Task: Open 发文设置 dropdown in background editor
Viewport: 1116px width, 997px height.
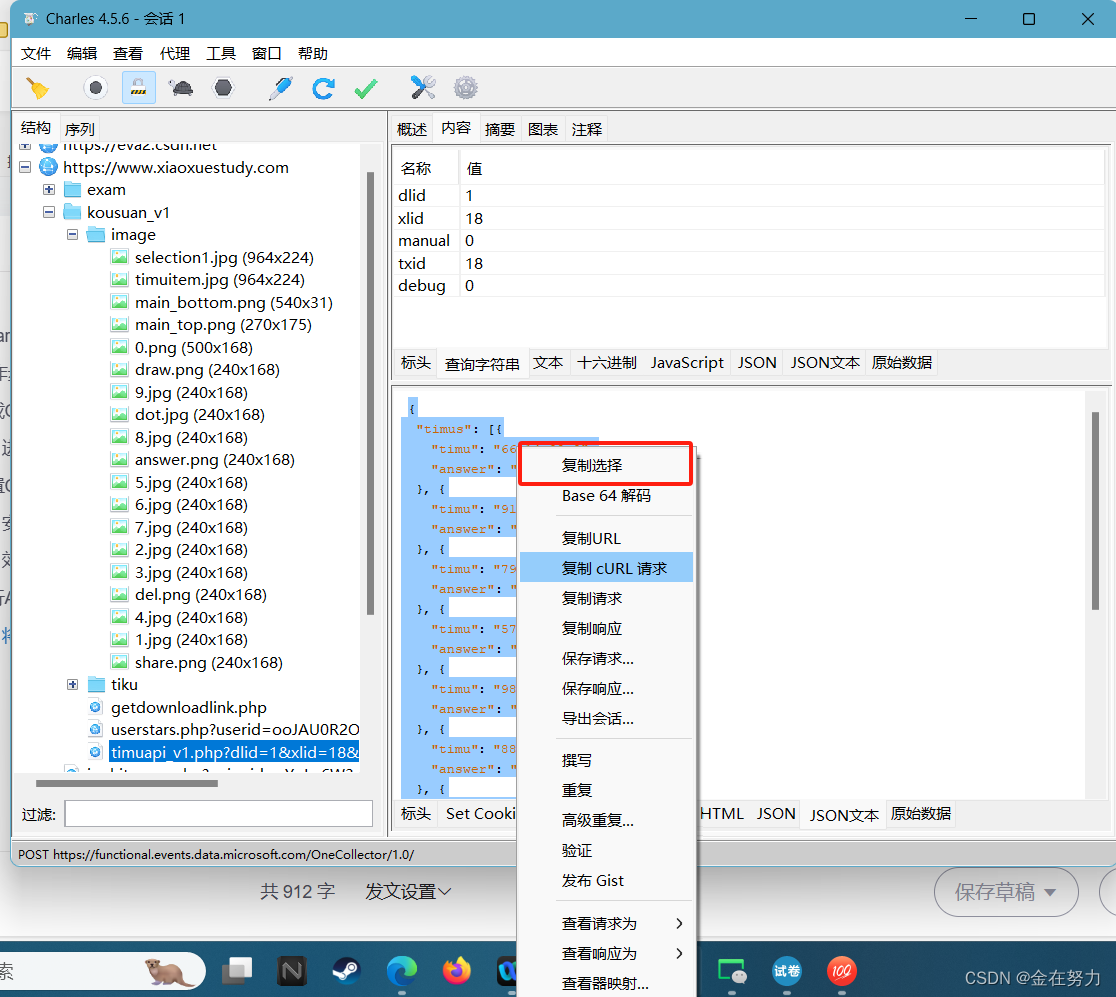Action: [408, 891]
